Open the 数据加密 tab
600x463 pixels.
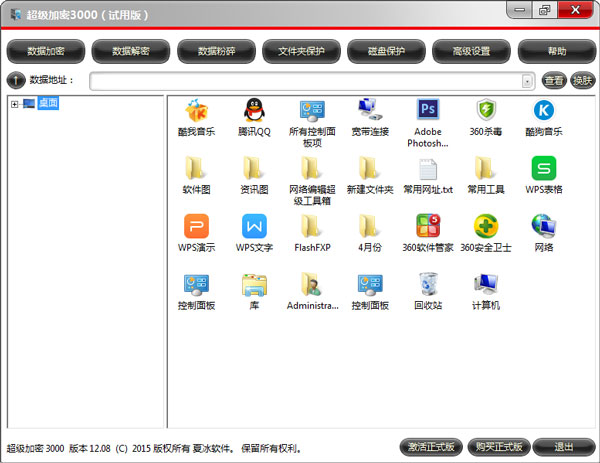46,51
